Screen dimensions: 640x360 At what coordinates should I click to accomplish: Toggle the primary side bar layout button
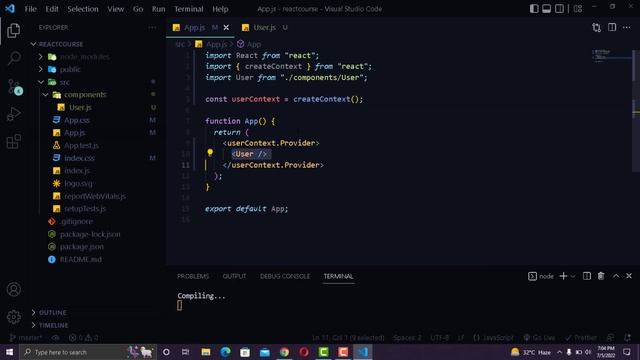[x=534, y=9]
